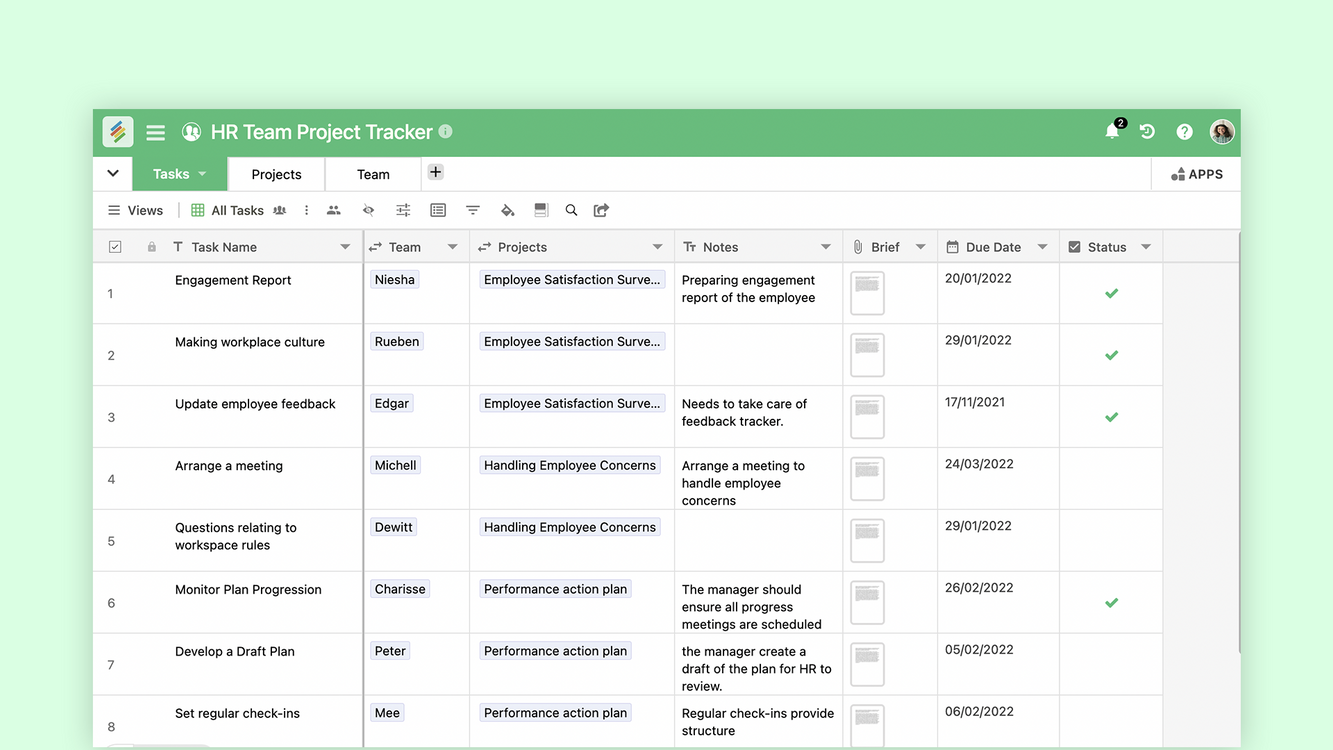Screen dimensions: 1333x750
Task: Open the revision history icon
Action: [1147, 132]
